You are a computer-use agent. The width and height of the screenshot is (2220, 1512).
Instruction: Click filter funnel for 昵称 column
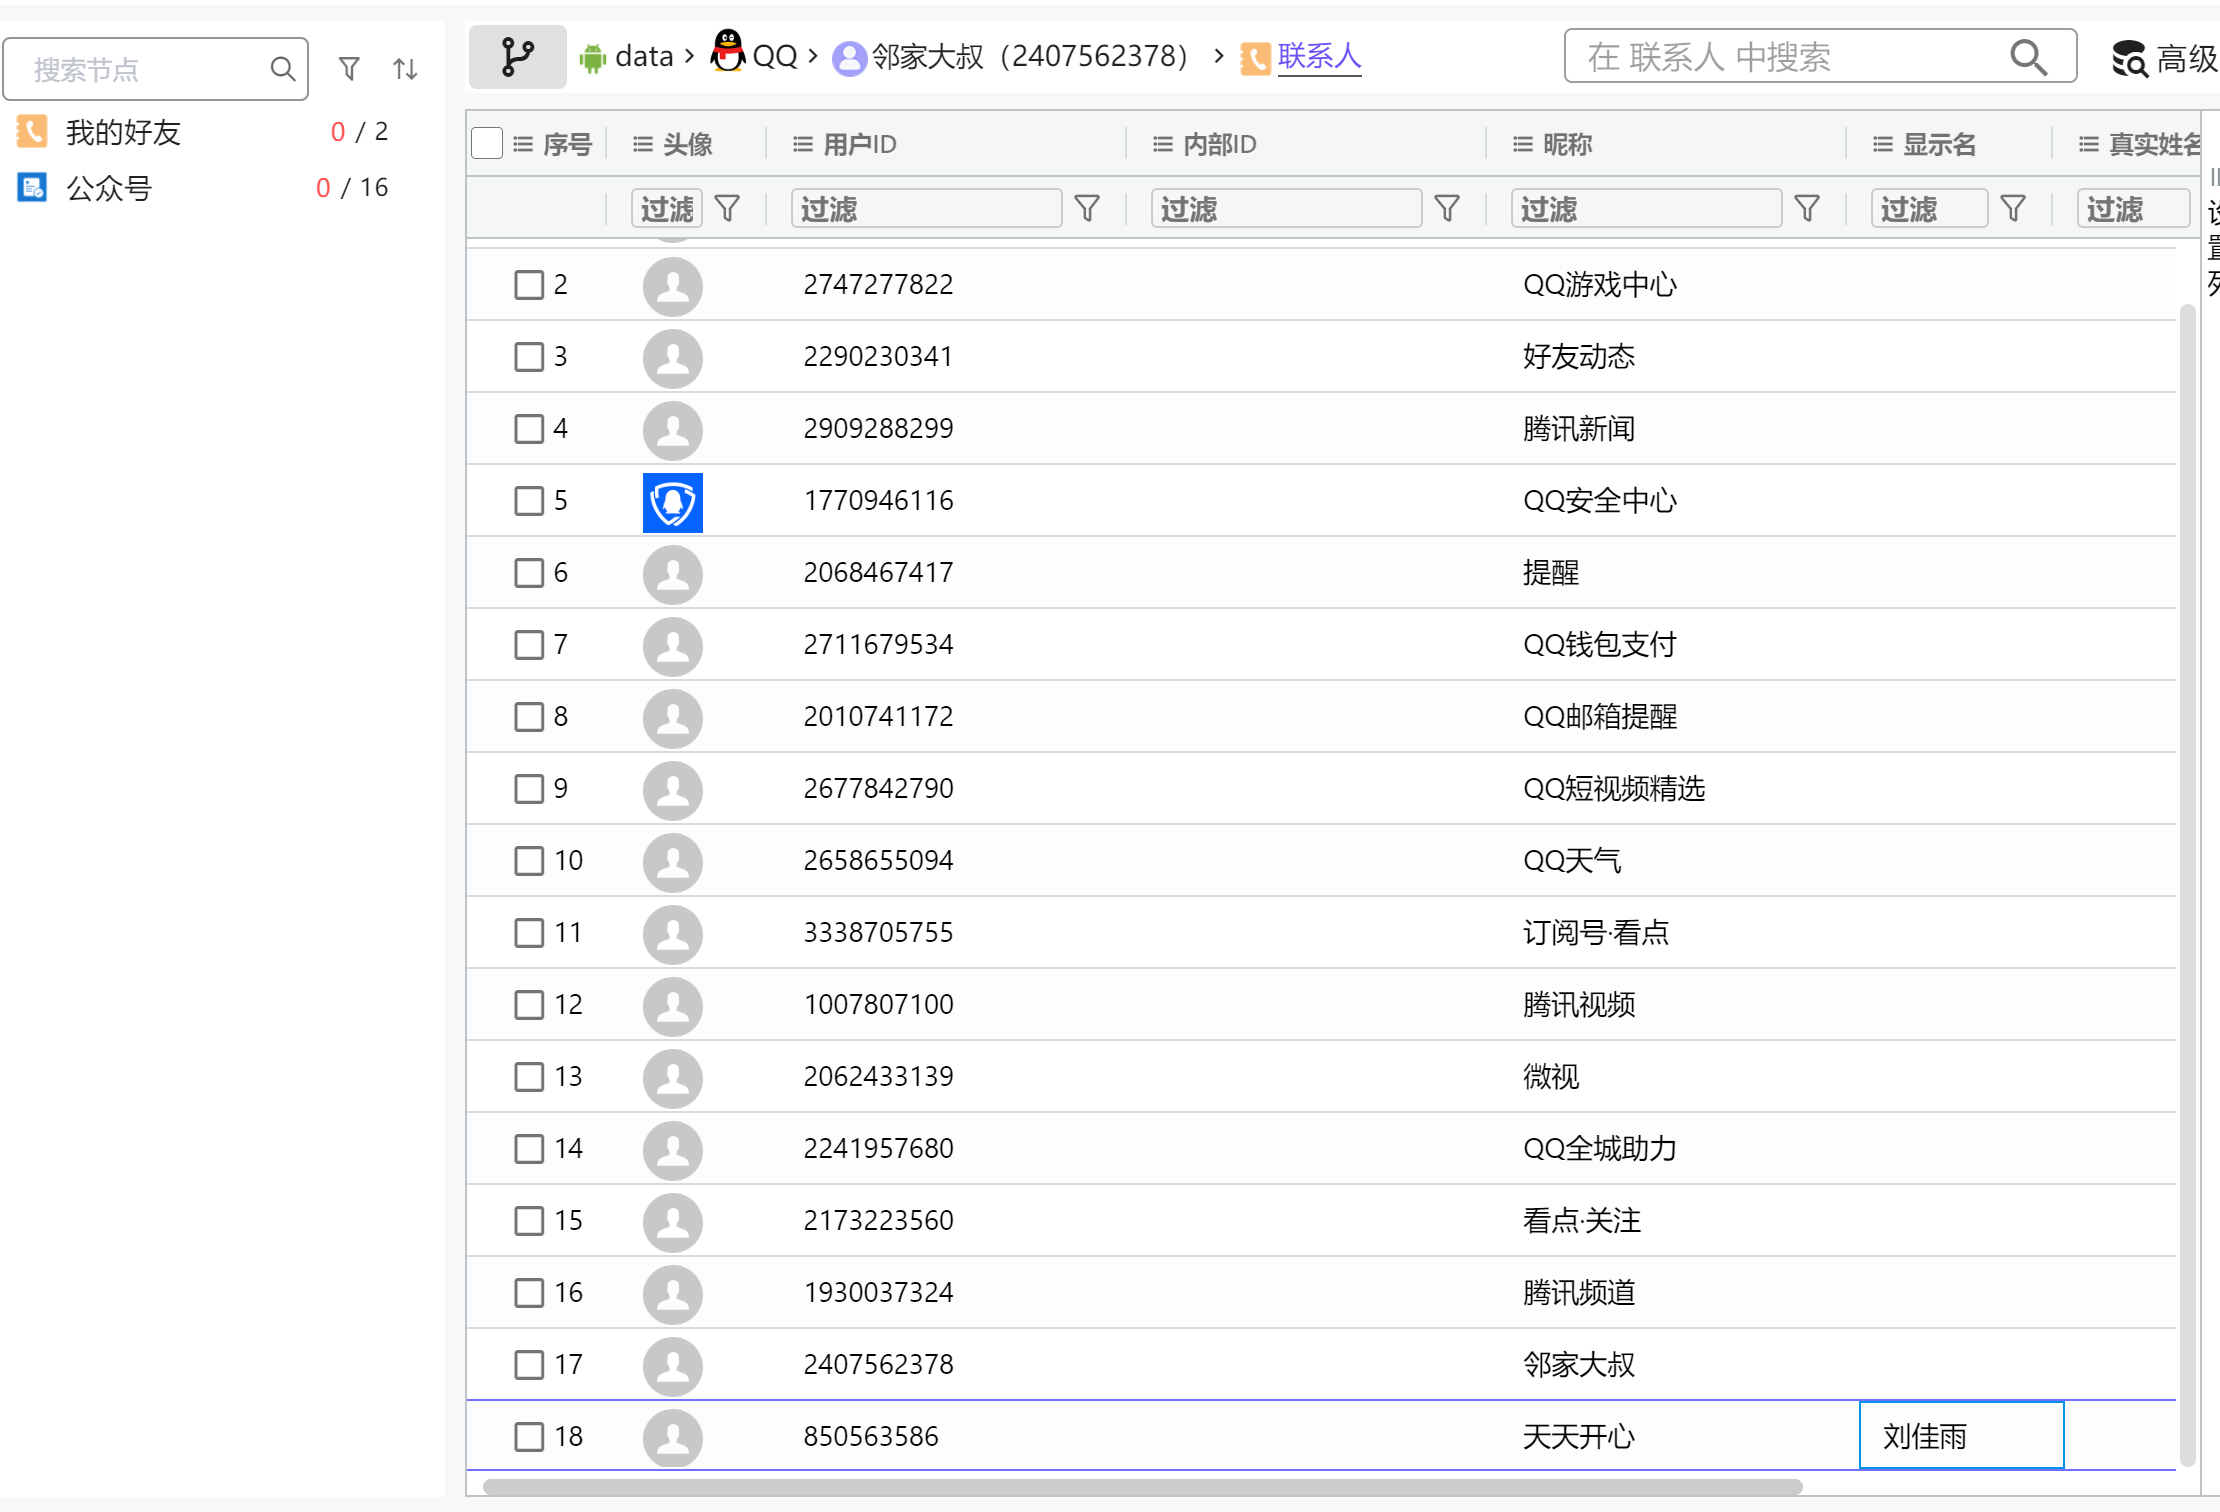tap(1807, 208)
